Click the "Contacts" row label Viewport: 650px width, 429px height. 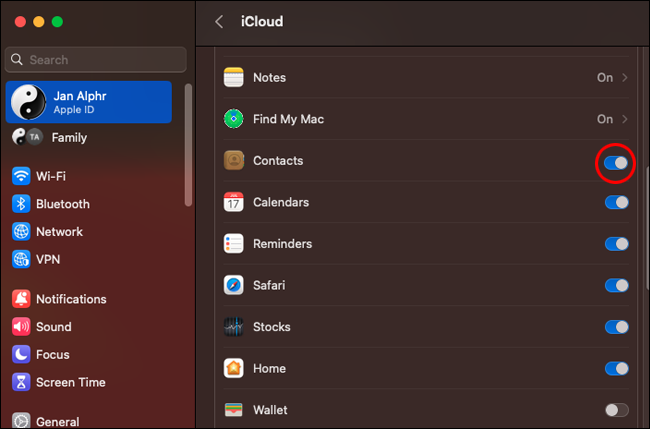(x=278, y=160)
